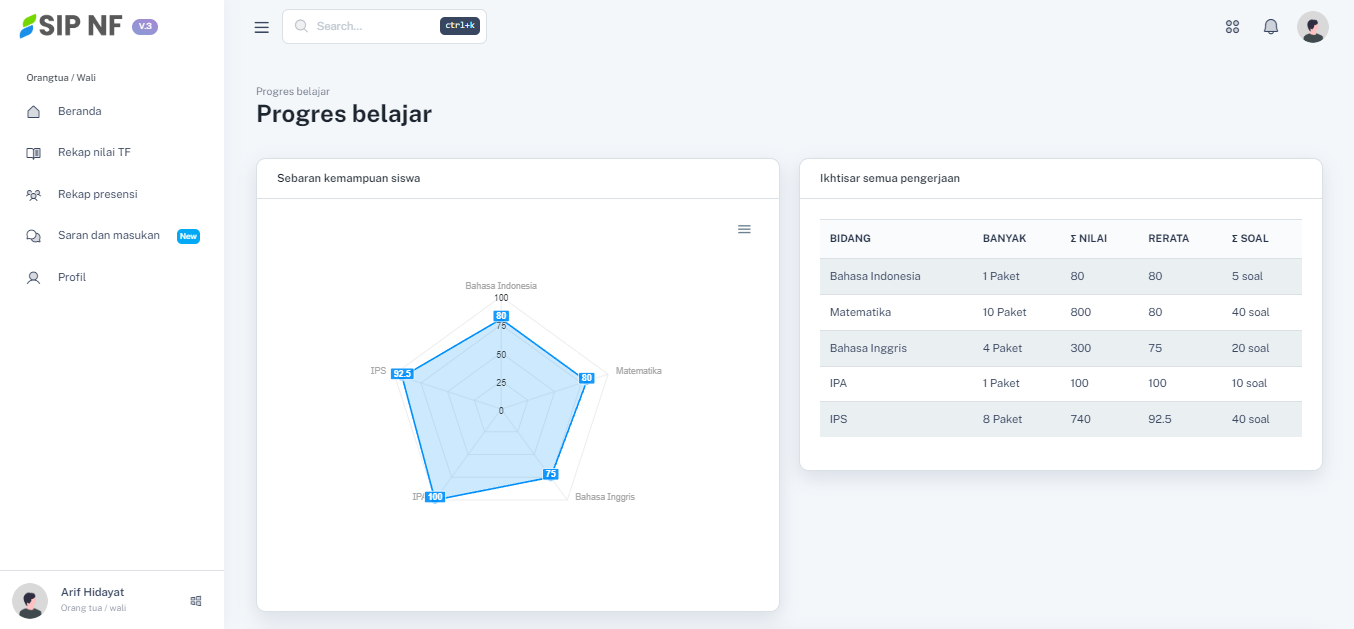Viewport: 1354px width, 629px height.
Task: Click Arif Hidayat profile in sidebar footer
Action: tap(92, 599)
